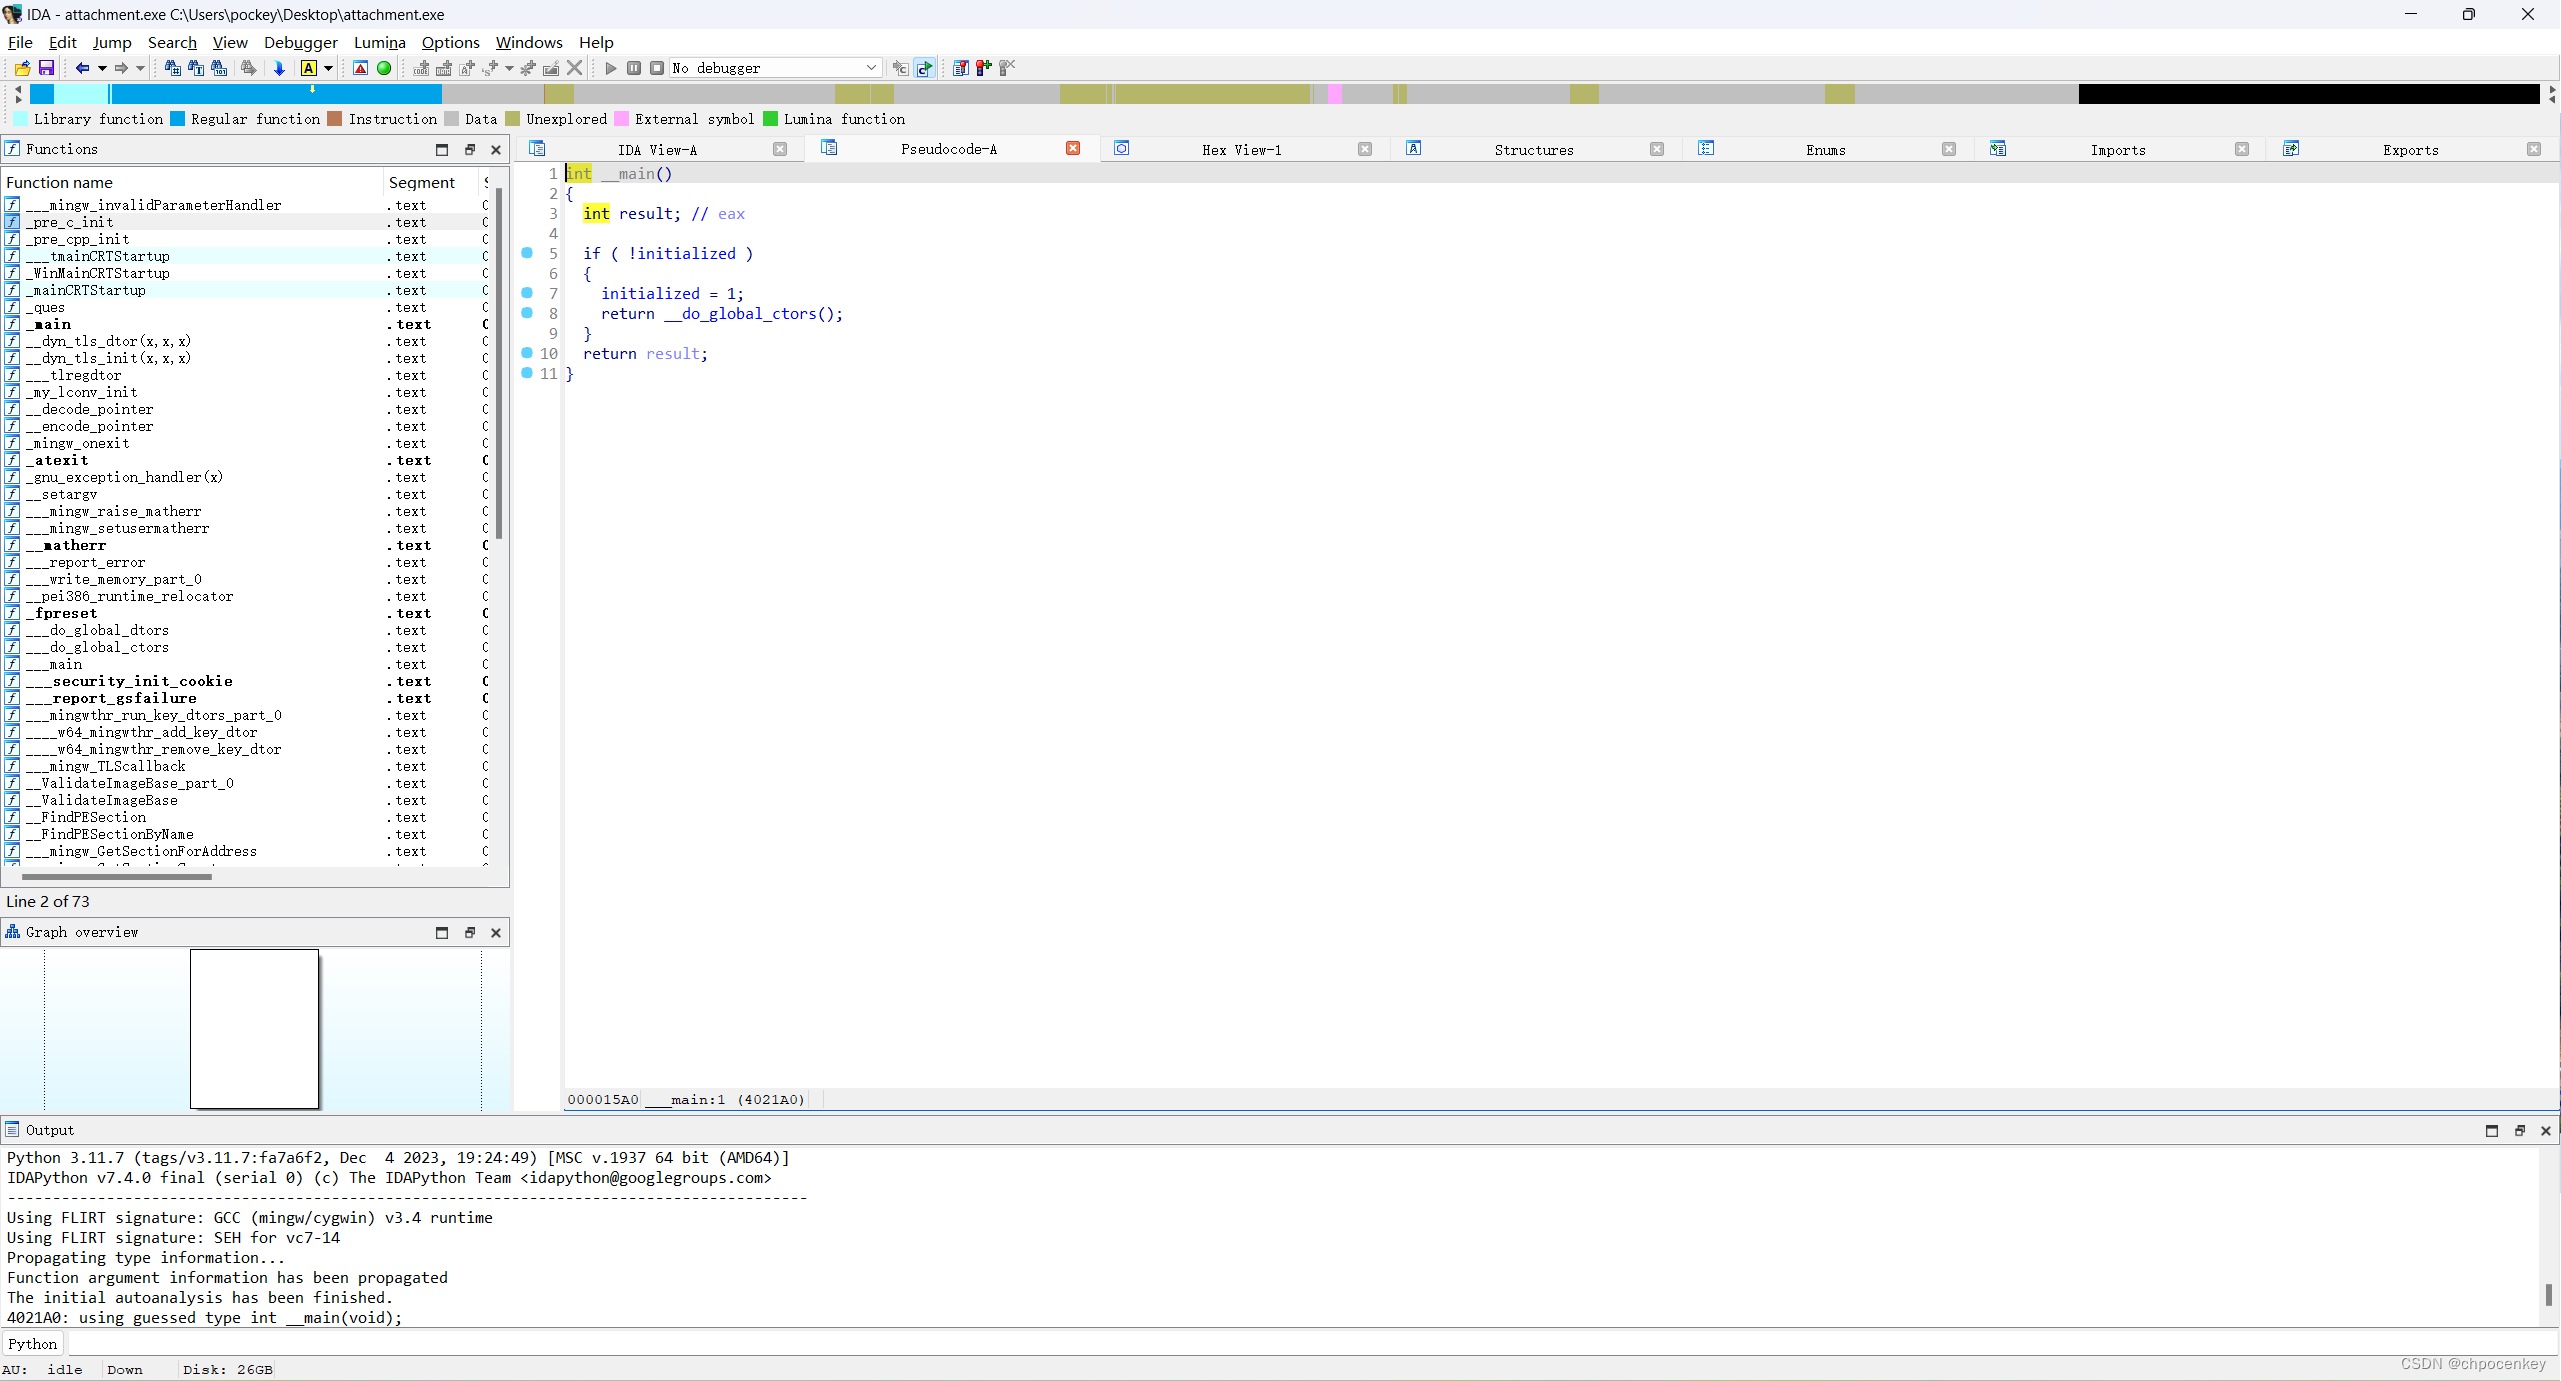This screenshot has width=2561, height=1381.
Task: Click the breakpoint list icon
Action: (960, 68)
